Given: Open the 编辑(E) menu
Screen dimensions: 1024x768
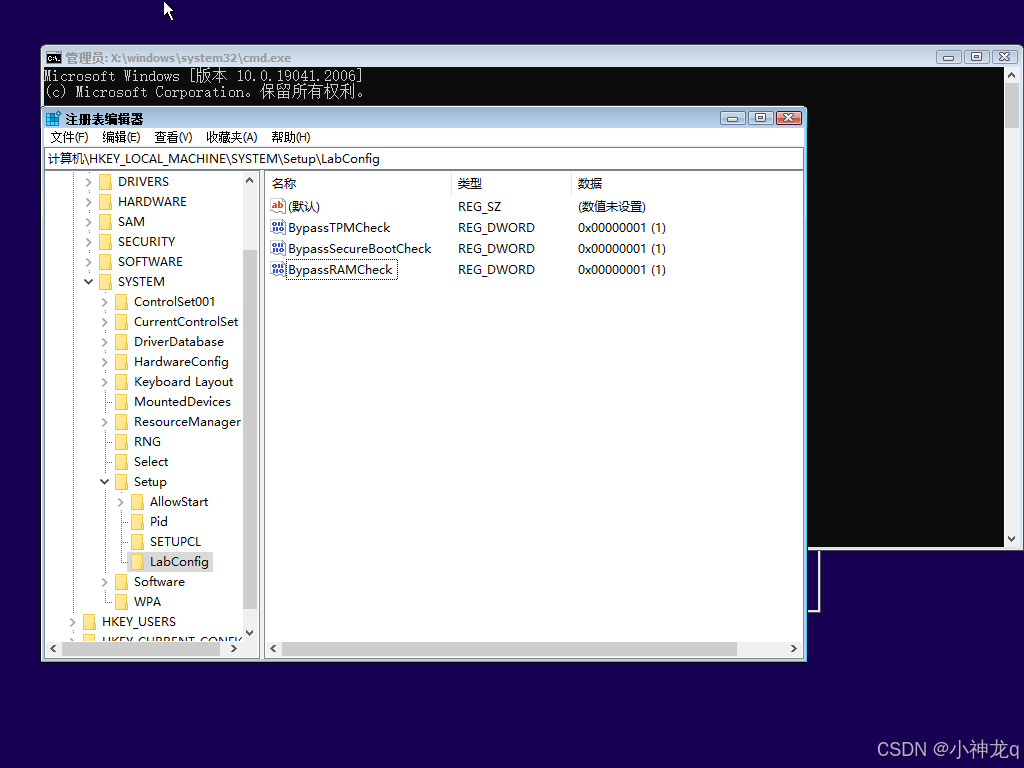Looking at the screenshot, I should tap(120, 137).
